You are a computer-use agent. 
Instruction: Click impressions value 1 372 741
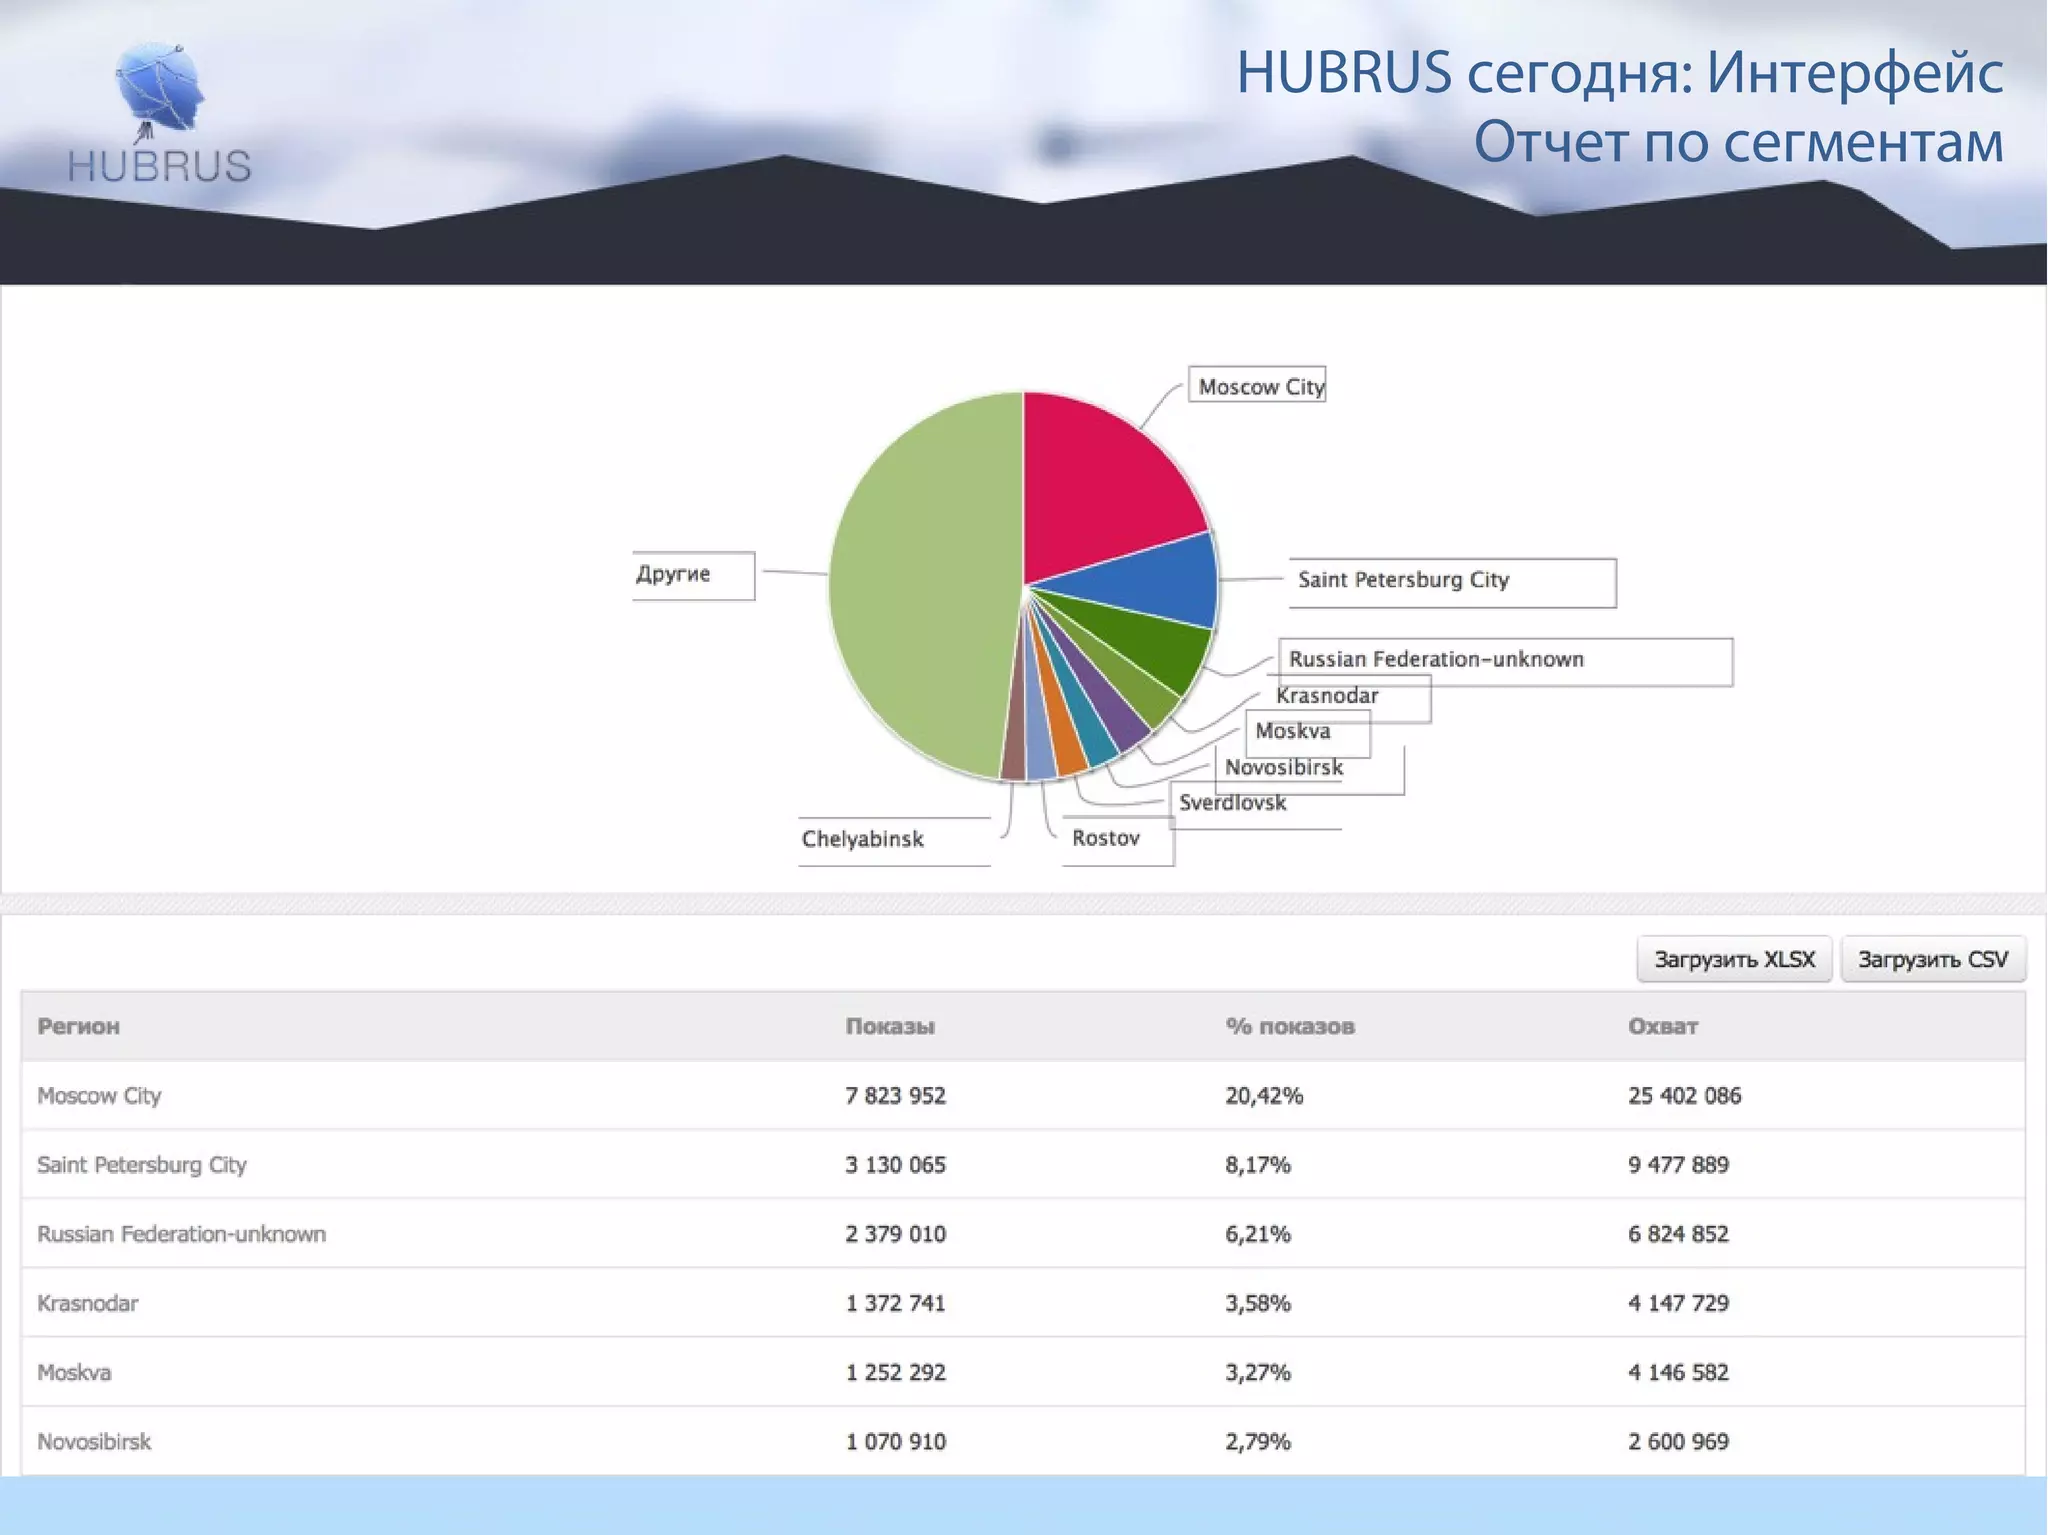click(895, 1303)
